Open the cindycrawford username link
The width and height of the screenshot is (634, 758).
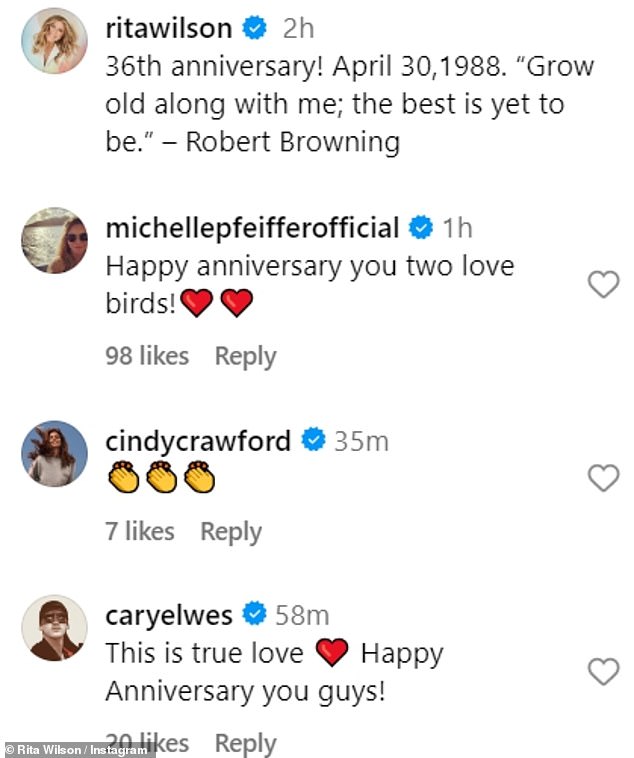click(198, 440)
